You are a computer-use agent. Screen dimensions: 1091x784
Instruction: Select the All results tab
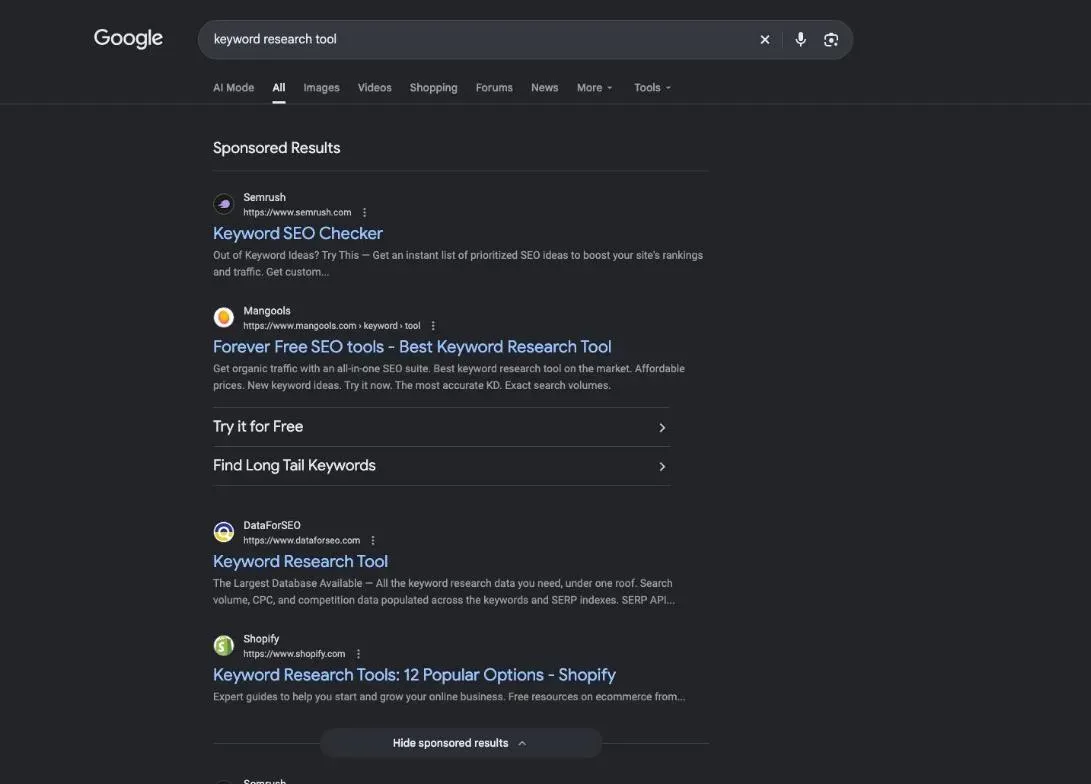279,88
